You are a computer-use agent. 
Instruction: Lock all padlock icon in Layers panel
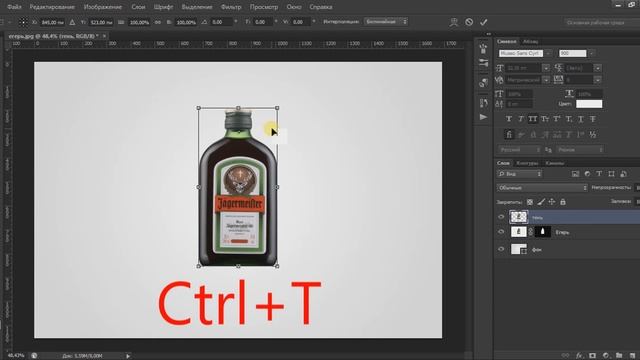[563, 202]
